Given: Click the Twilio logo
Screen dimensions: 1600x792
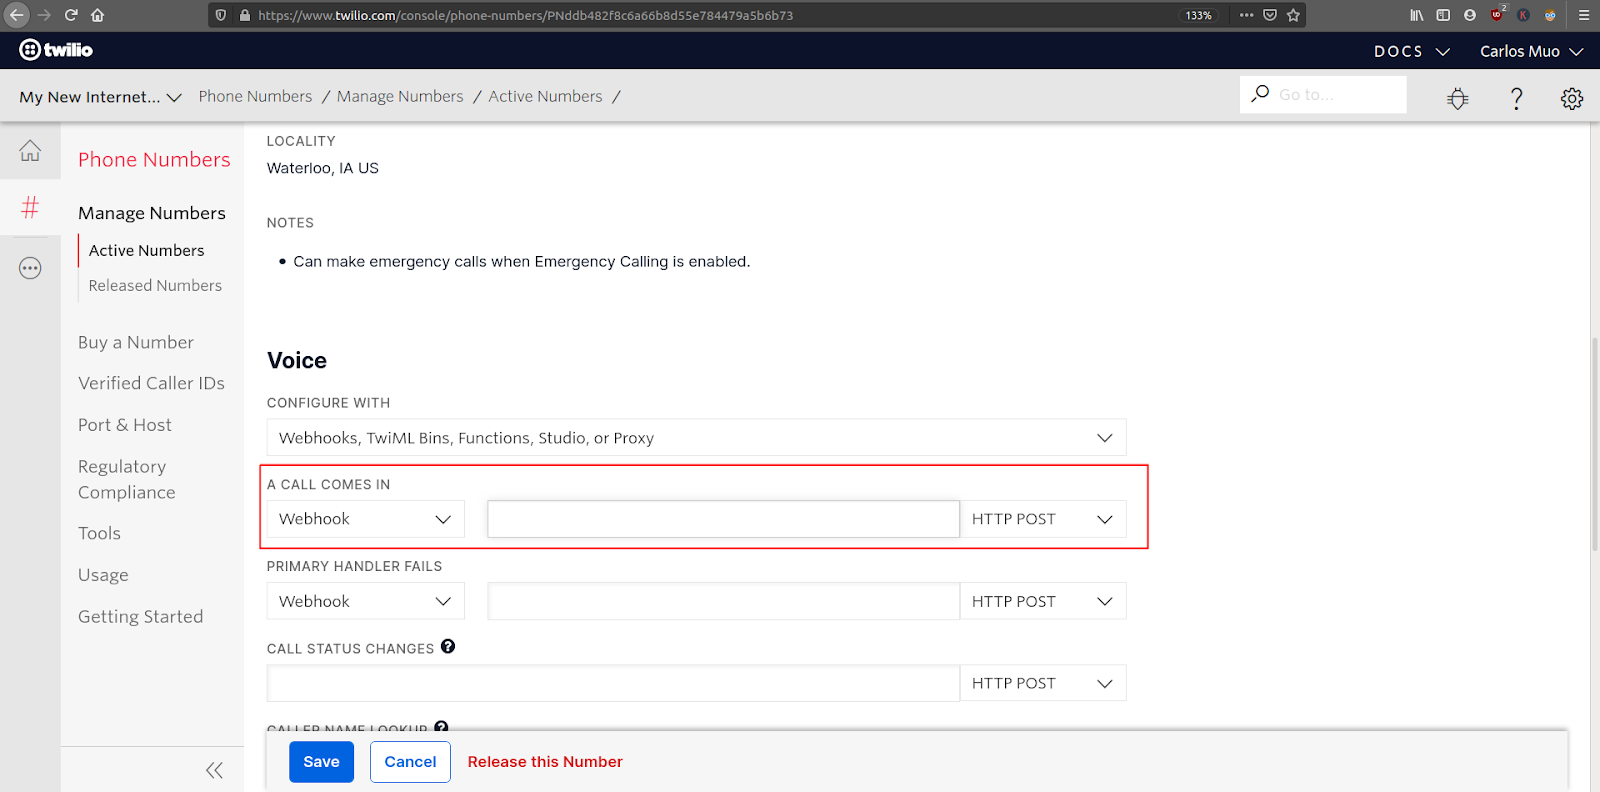Looking at the screenshot, I should (x=56, y=50).
